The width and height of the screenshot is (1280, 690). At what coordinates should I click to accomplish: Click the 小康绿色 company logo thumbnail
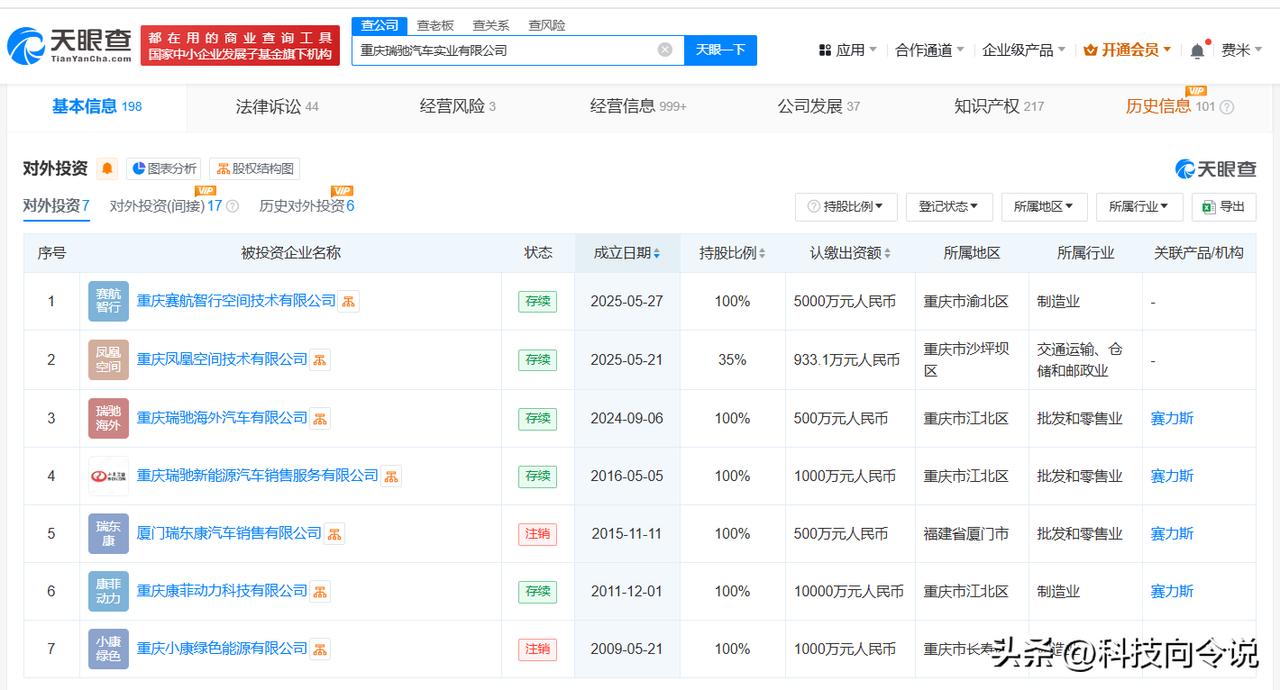pos(108,649)
